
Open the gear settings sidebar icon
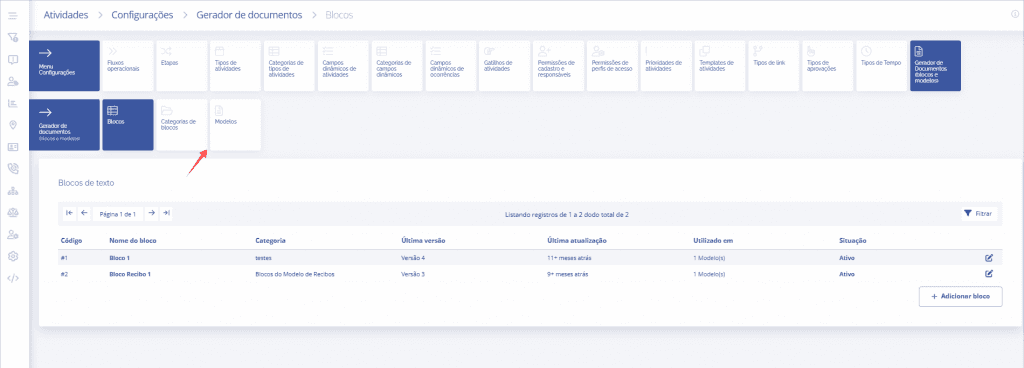click(x=12, y=256)
